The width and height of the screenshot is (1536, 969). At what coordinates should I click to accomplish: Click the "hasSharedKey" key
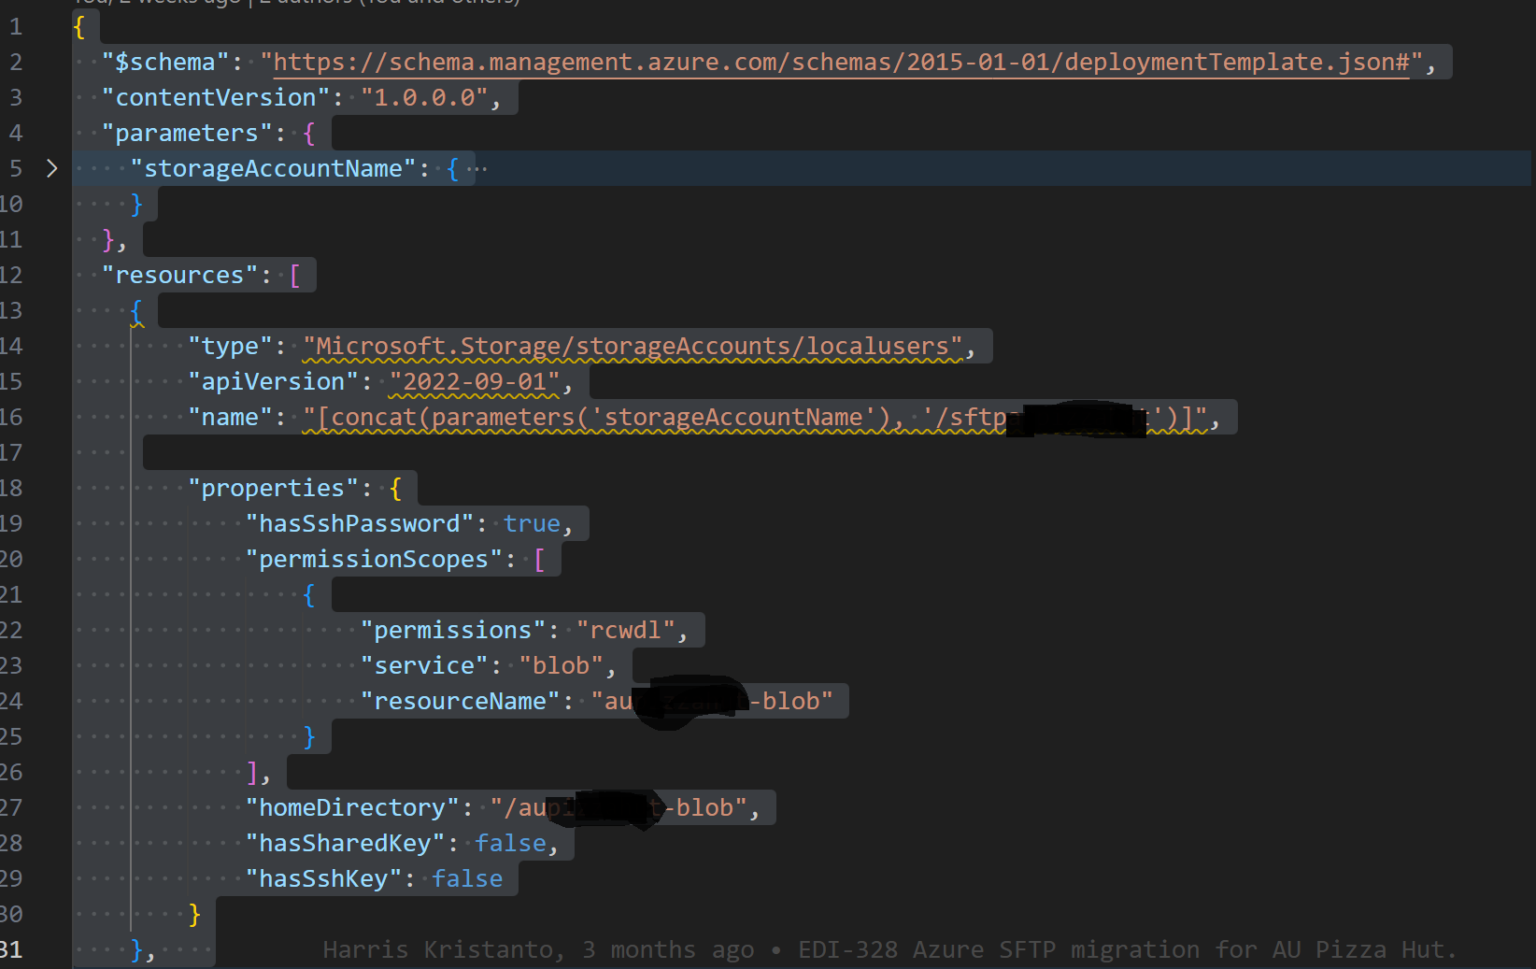coord(345,843)
